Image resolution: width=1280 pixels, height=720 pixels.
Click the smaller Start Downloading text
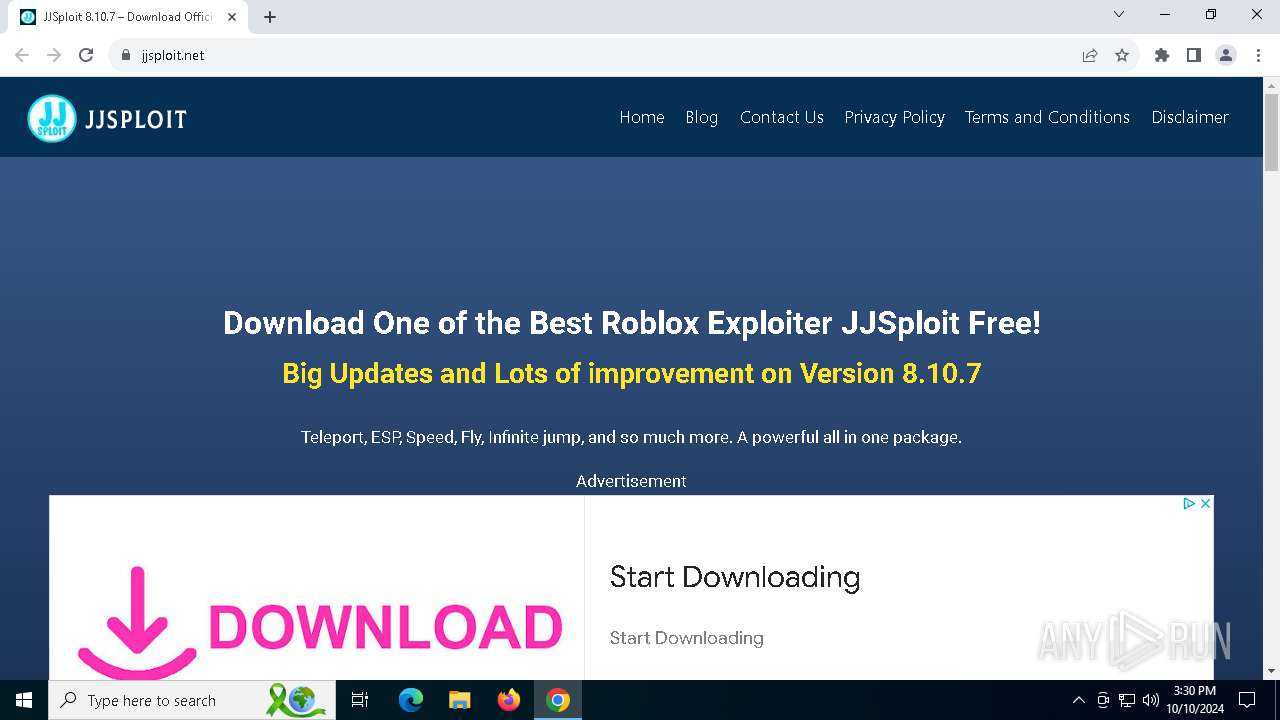point(687,638)
